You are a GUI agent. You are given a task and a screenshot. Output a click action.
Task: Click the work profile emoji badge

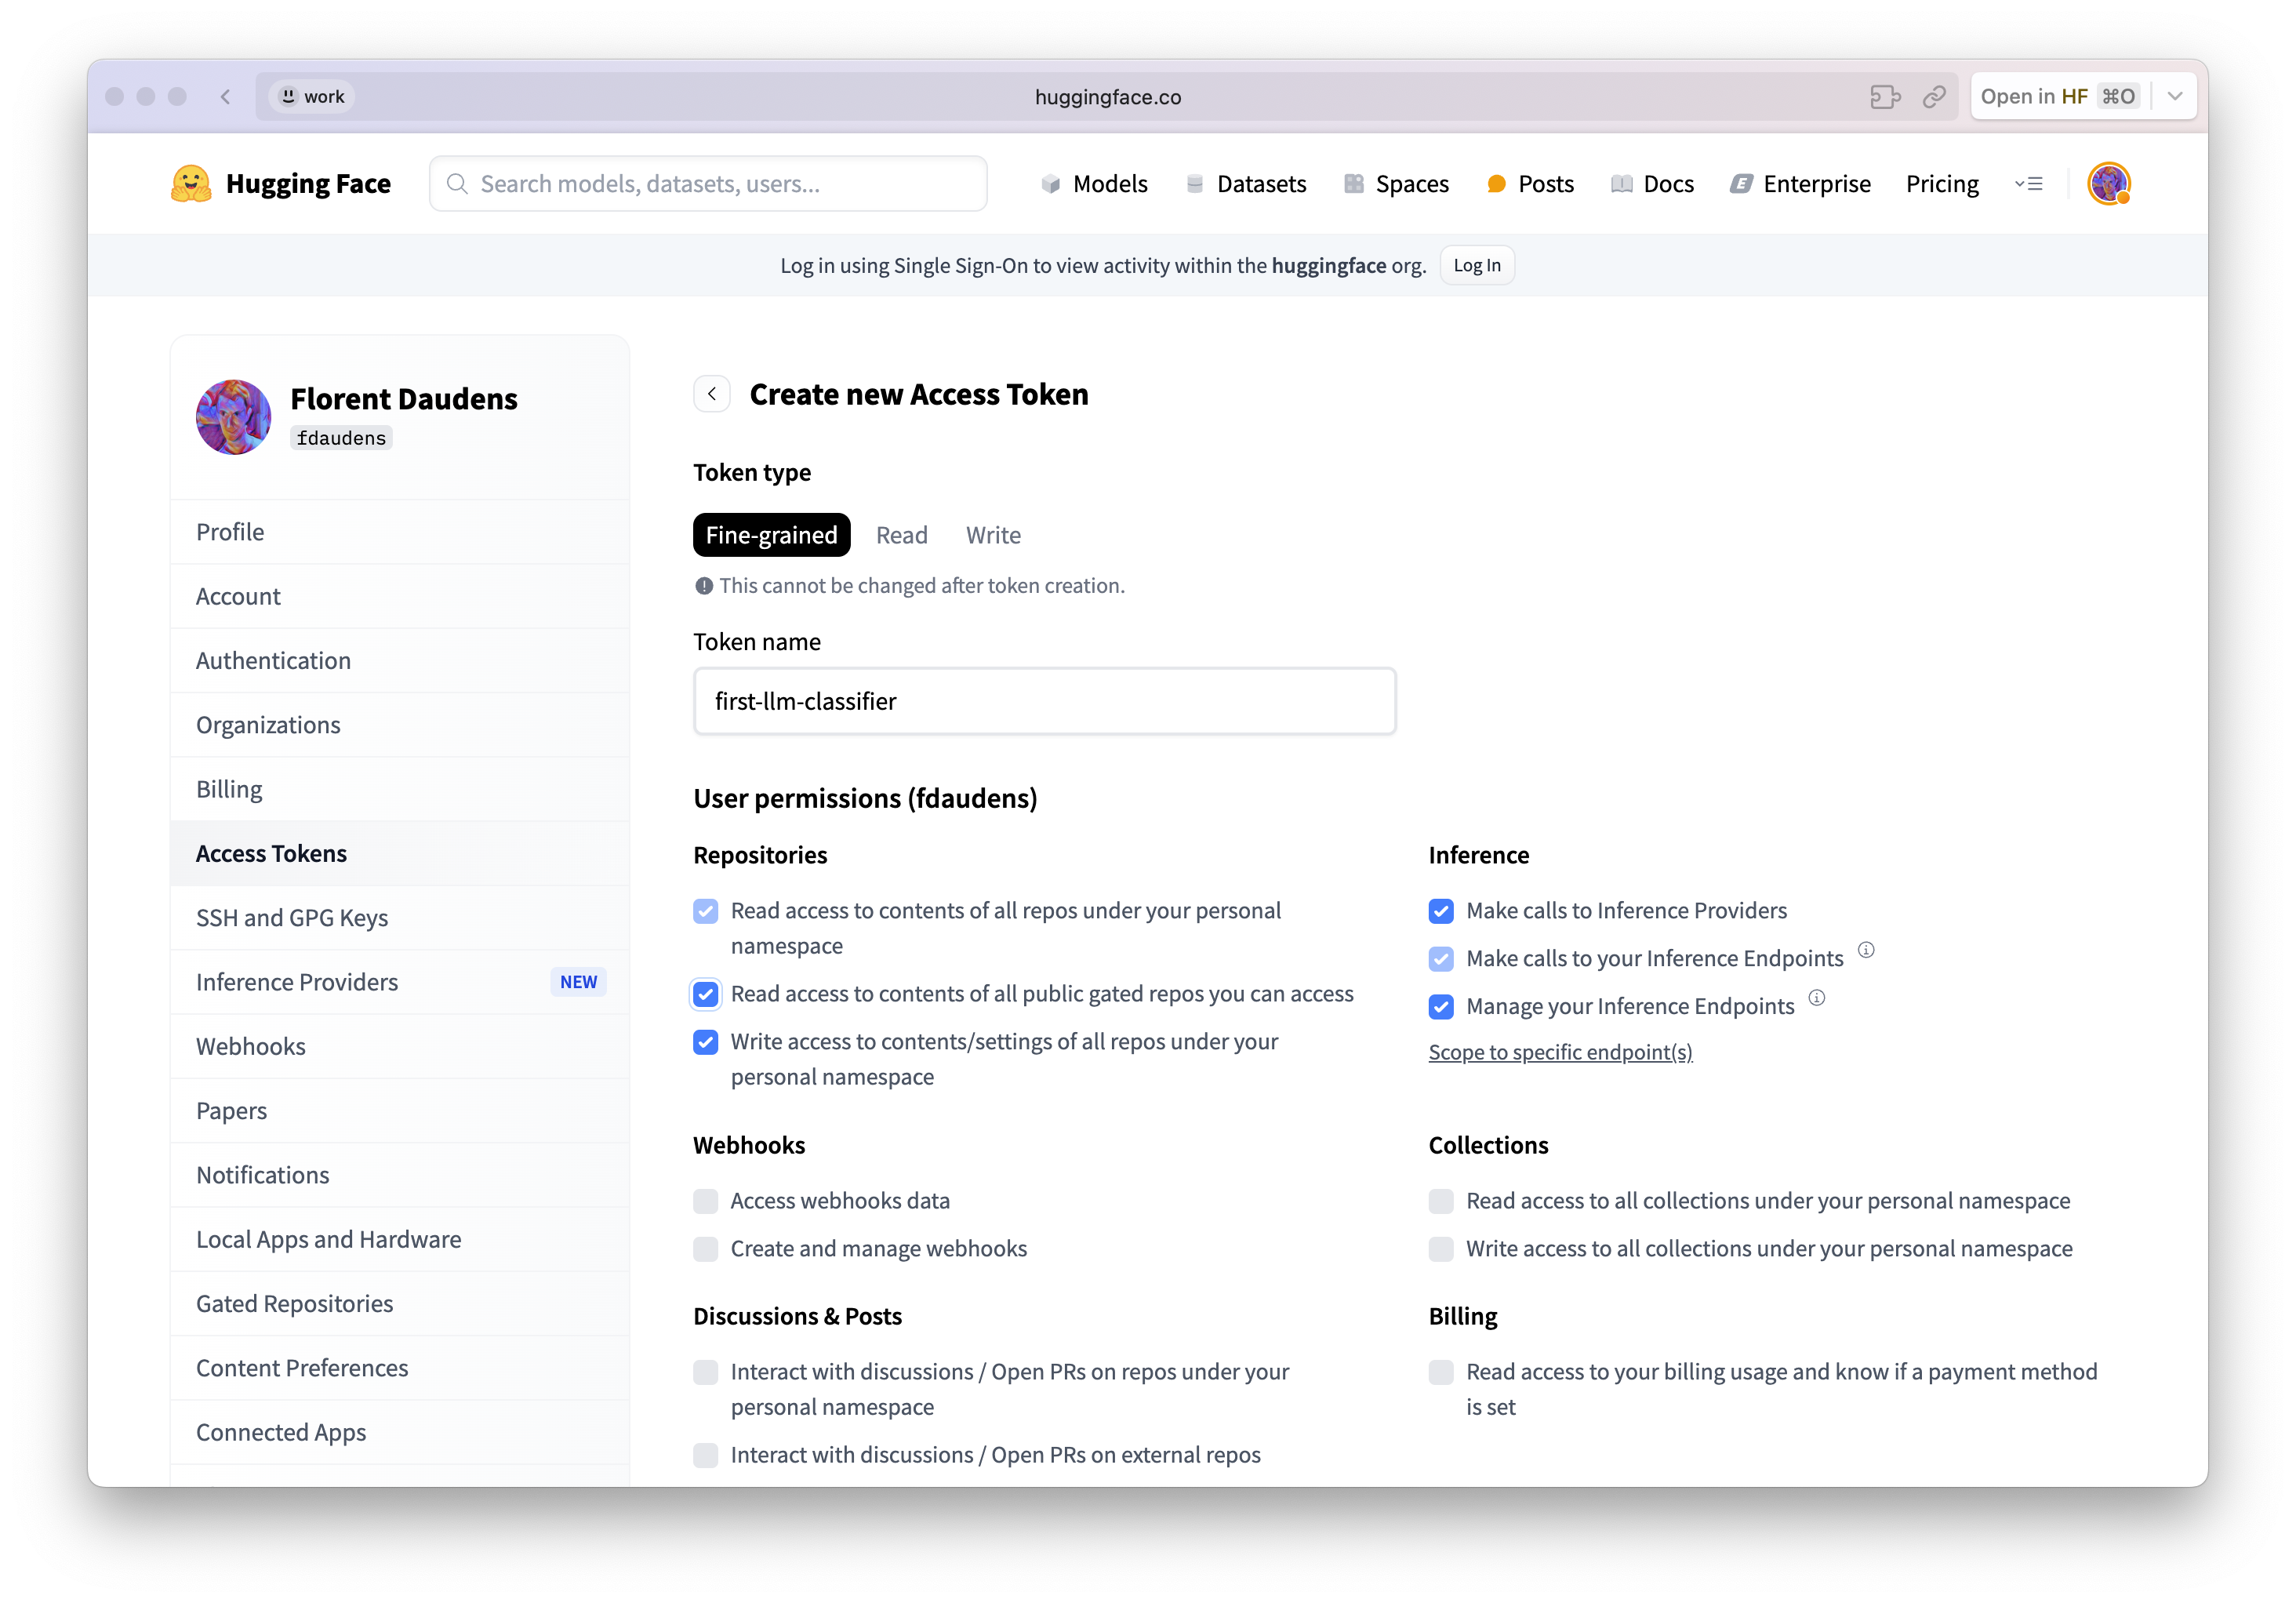(289, 97)
